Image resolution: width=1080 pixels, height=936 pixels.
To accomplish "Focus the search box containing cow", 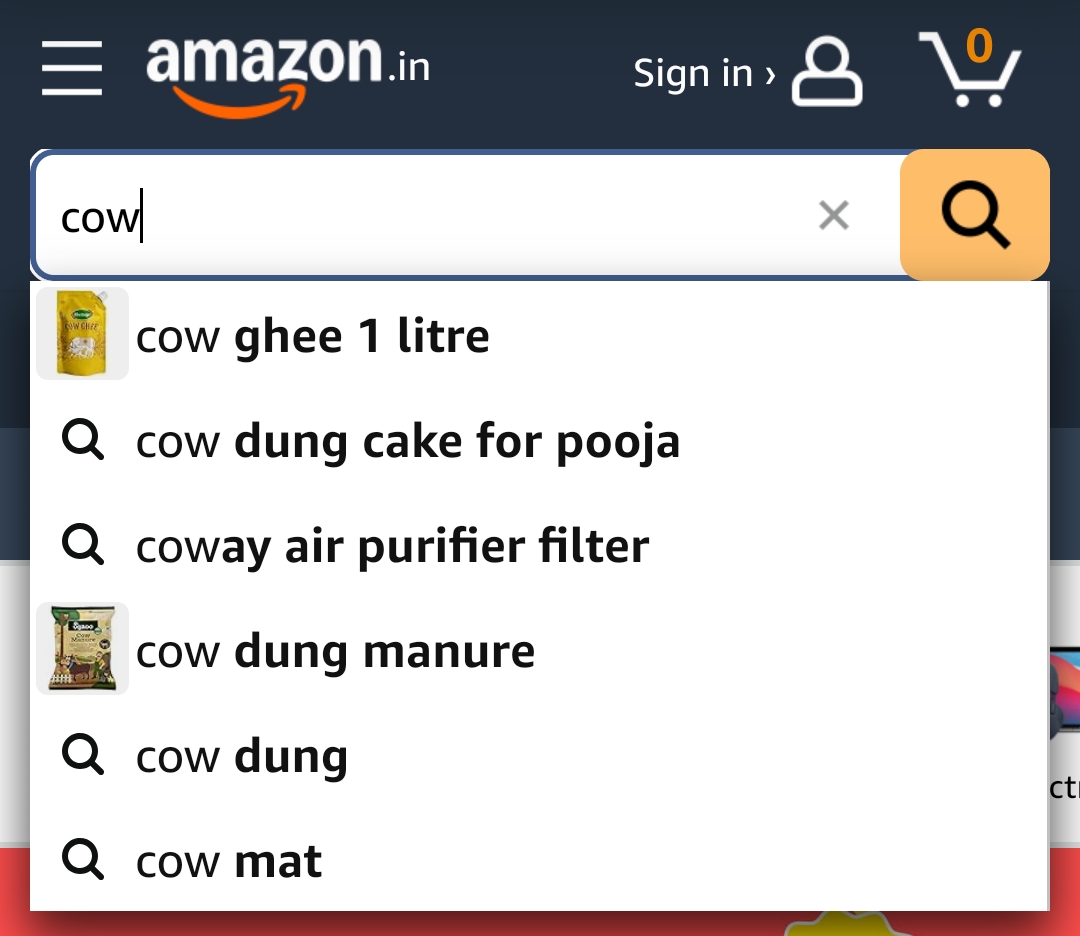I will point(468,215).
